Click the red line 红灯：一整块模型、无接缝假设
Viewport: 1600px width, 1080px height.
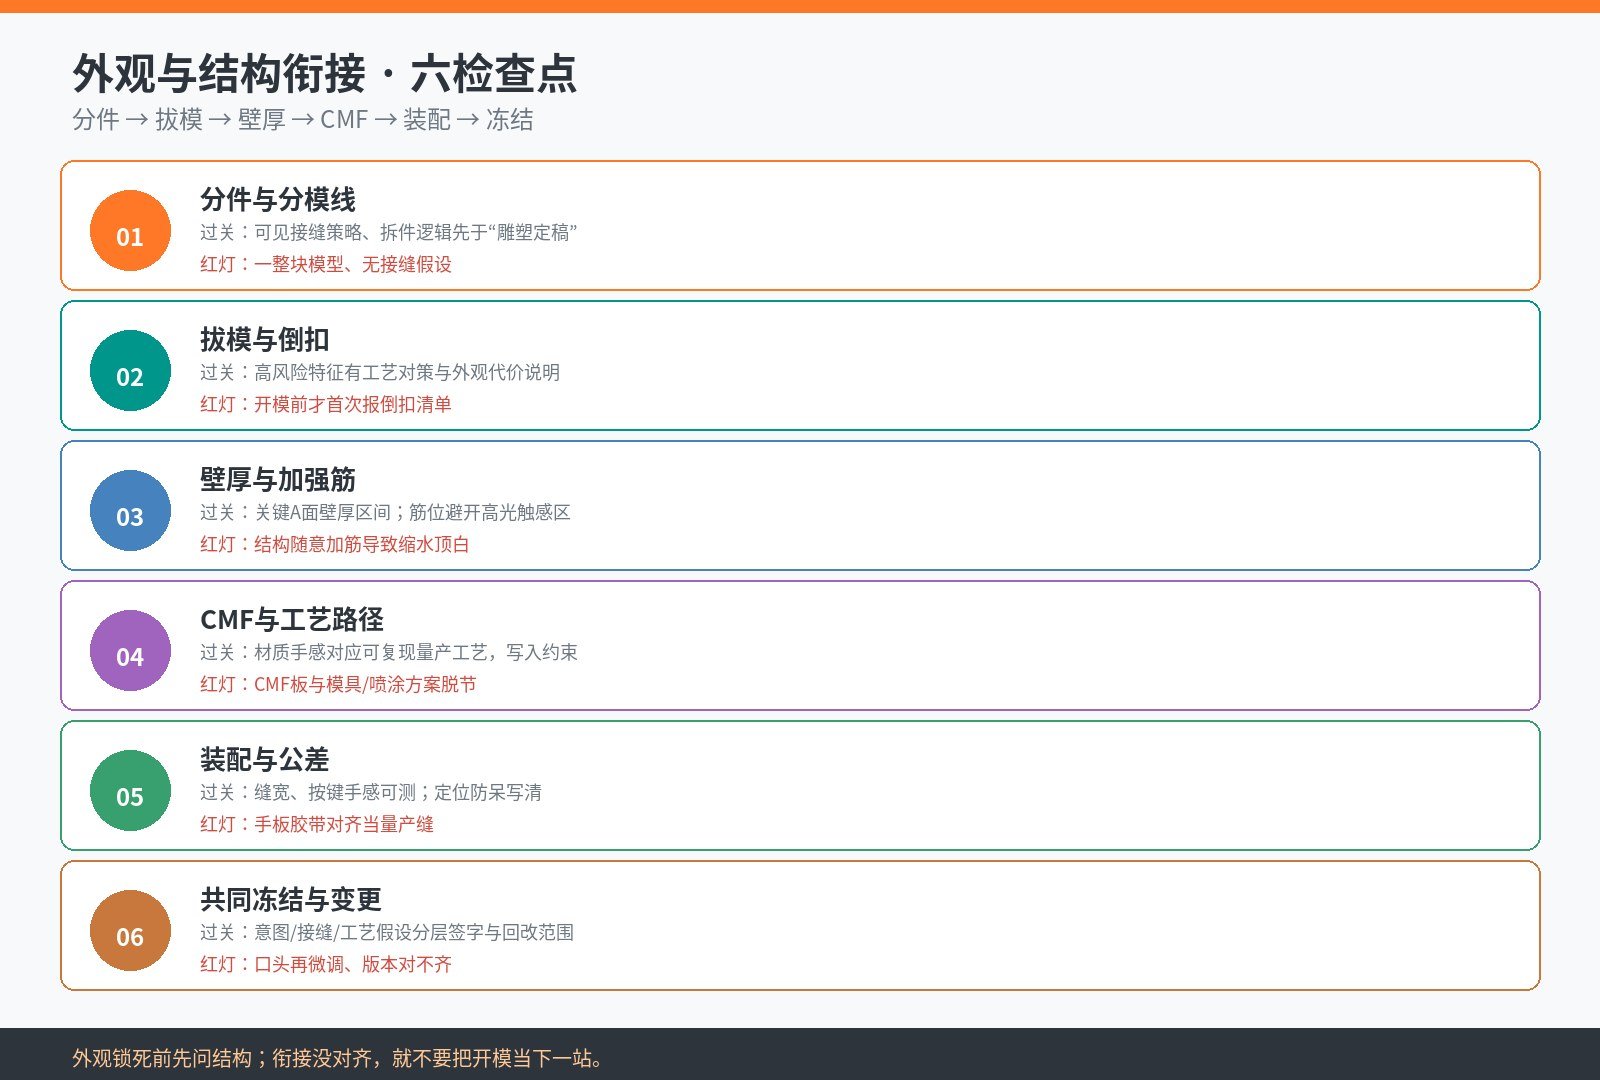point(326,264)
